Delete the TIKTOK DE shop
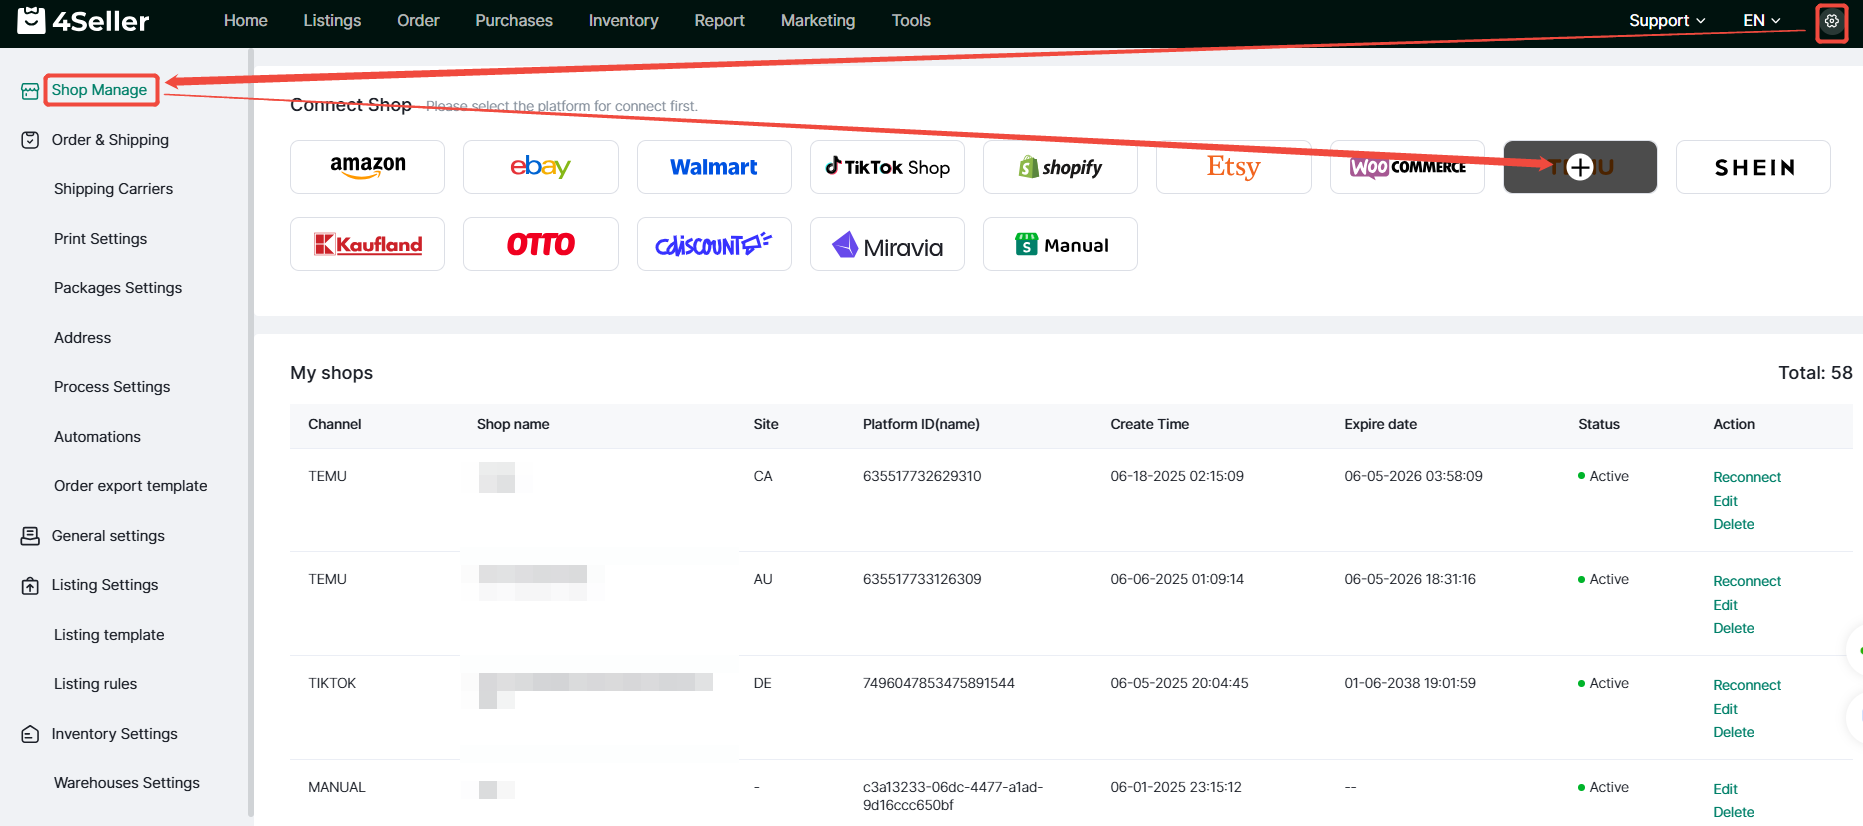This screenshot has width=1863, height=826. coord(1733,732)
